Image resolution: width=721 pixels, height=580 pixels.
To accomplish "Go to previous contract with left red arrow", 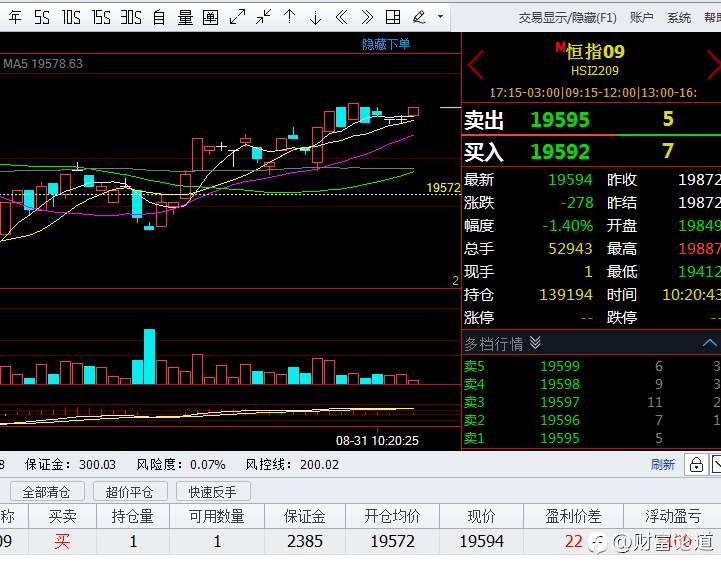I will pyautogui.click(x=475, y=65).
